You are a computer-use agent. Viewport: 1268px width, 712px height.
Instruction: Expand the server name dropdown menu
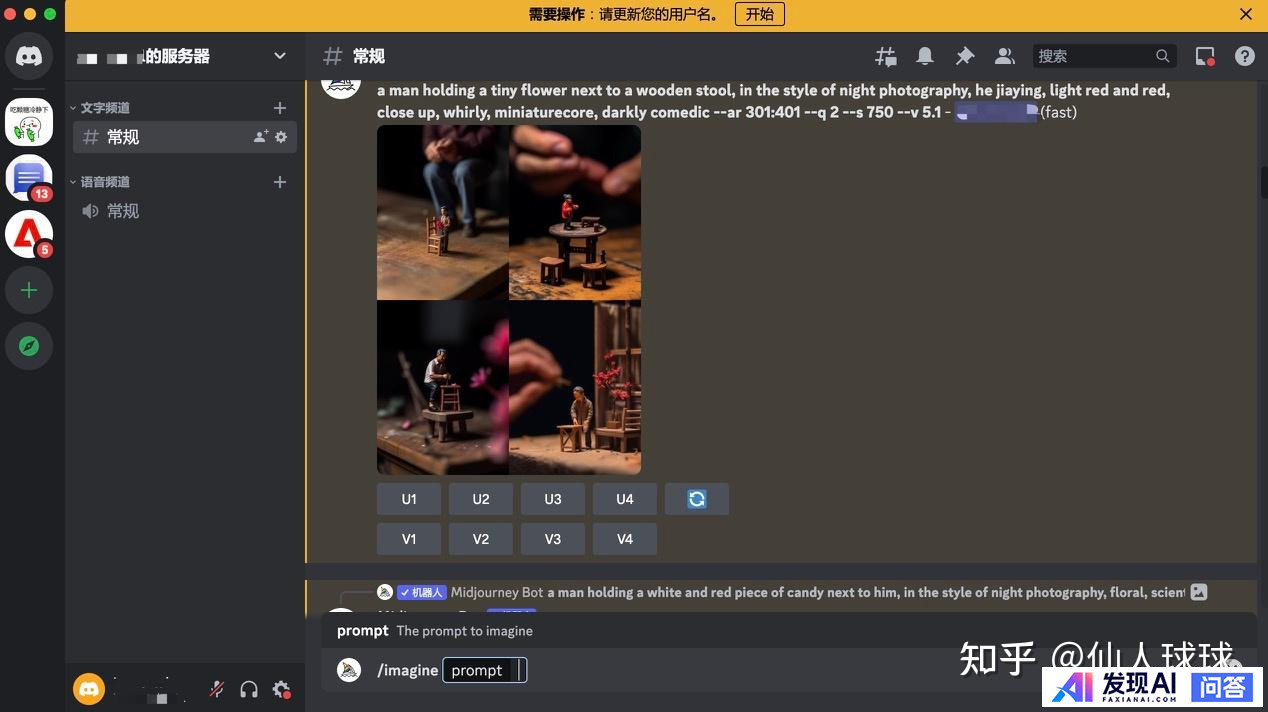280,56
